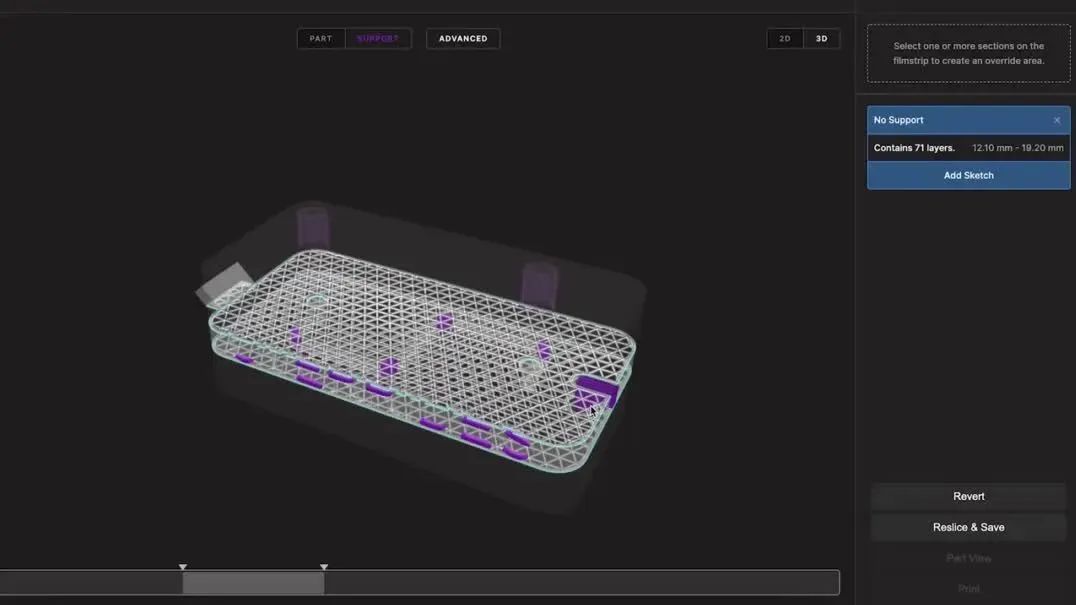Click the dimmed Print button
Image resolution: width=1076 pixels, height=605 pixels.
[x=968, y=589]
